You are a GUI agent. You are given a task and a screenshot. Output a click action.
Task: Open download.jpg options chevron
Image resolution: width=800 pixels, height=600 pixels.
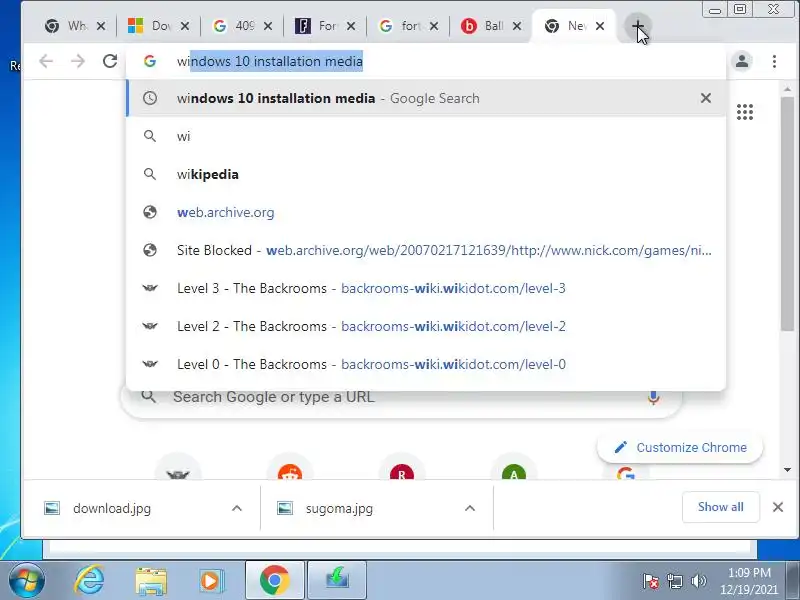tap(237, 508)
